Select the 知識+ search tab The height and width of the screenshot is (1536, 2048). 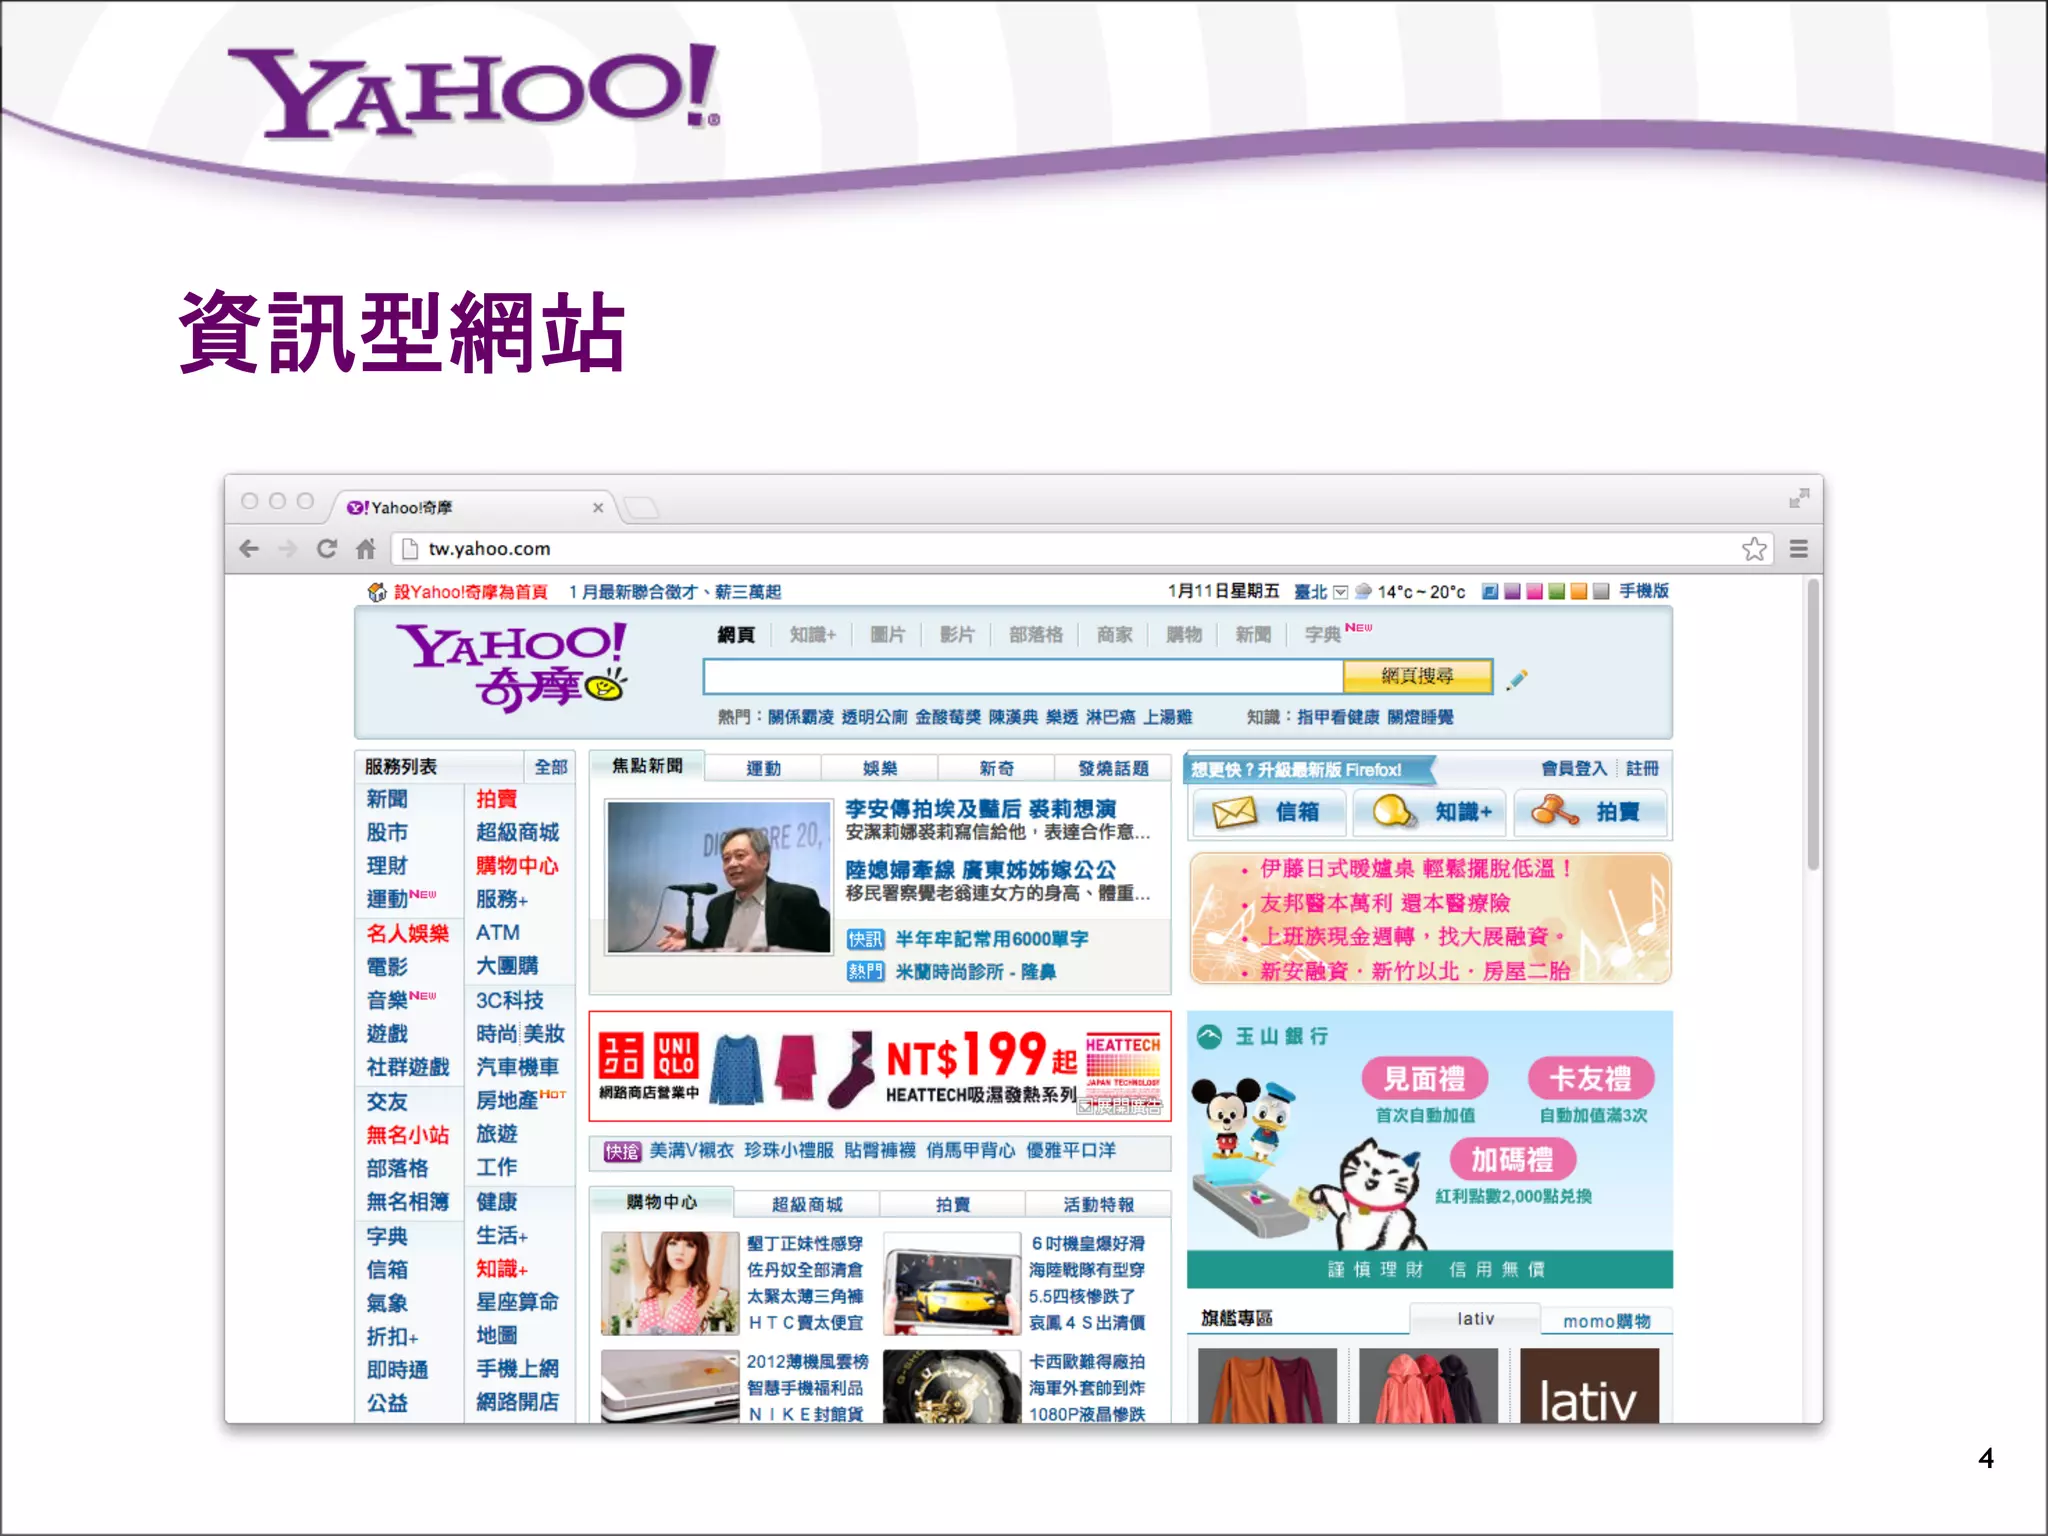click(813, 634)
